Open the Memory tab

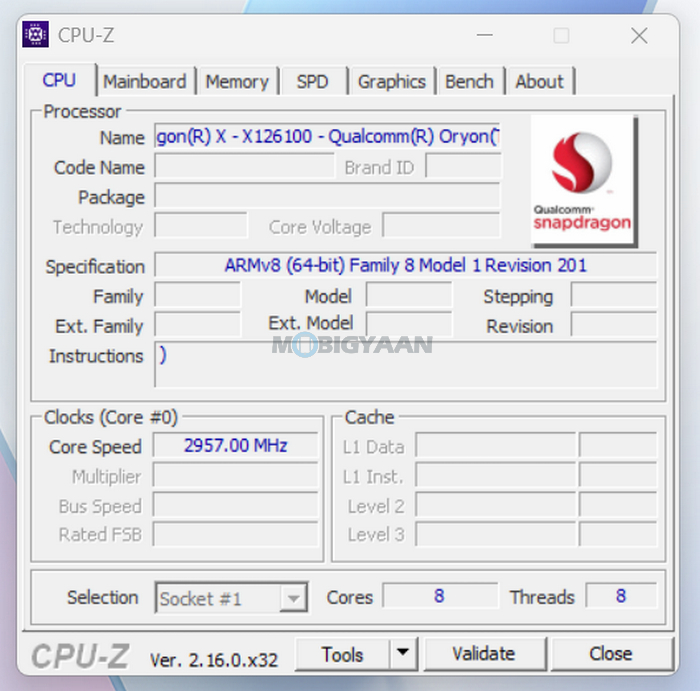[237, 82]
